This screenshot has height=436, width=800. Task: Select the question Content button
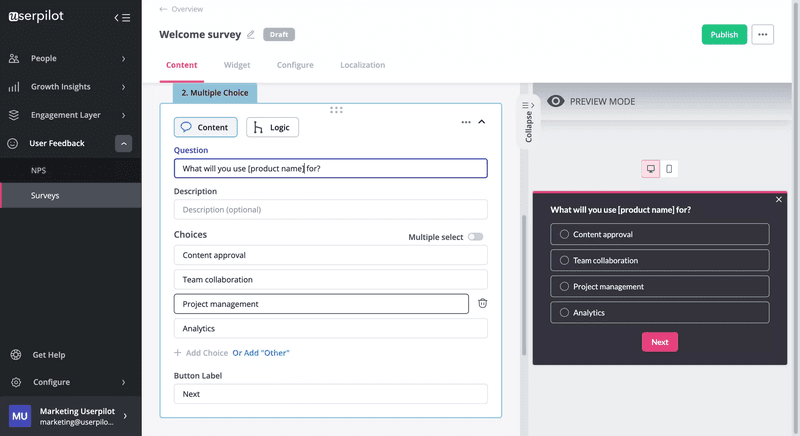click(x=206, y=127)
